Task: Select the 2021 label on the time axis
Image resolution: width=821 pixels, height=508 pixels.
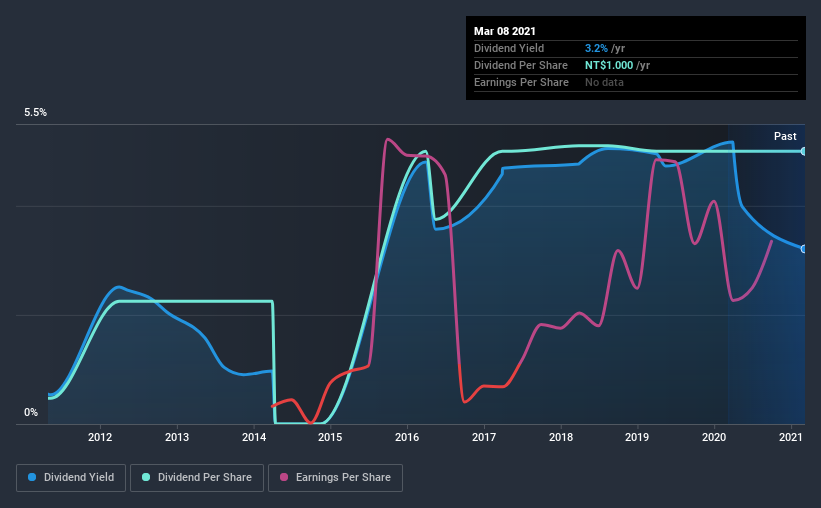Action: click(x=791, y=437)
